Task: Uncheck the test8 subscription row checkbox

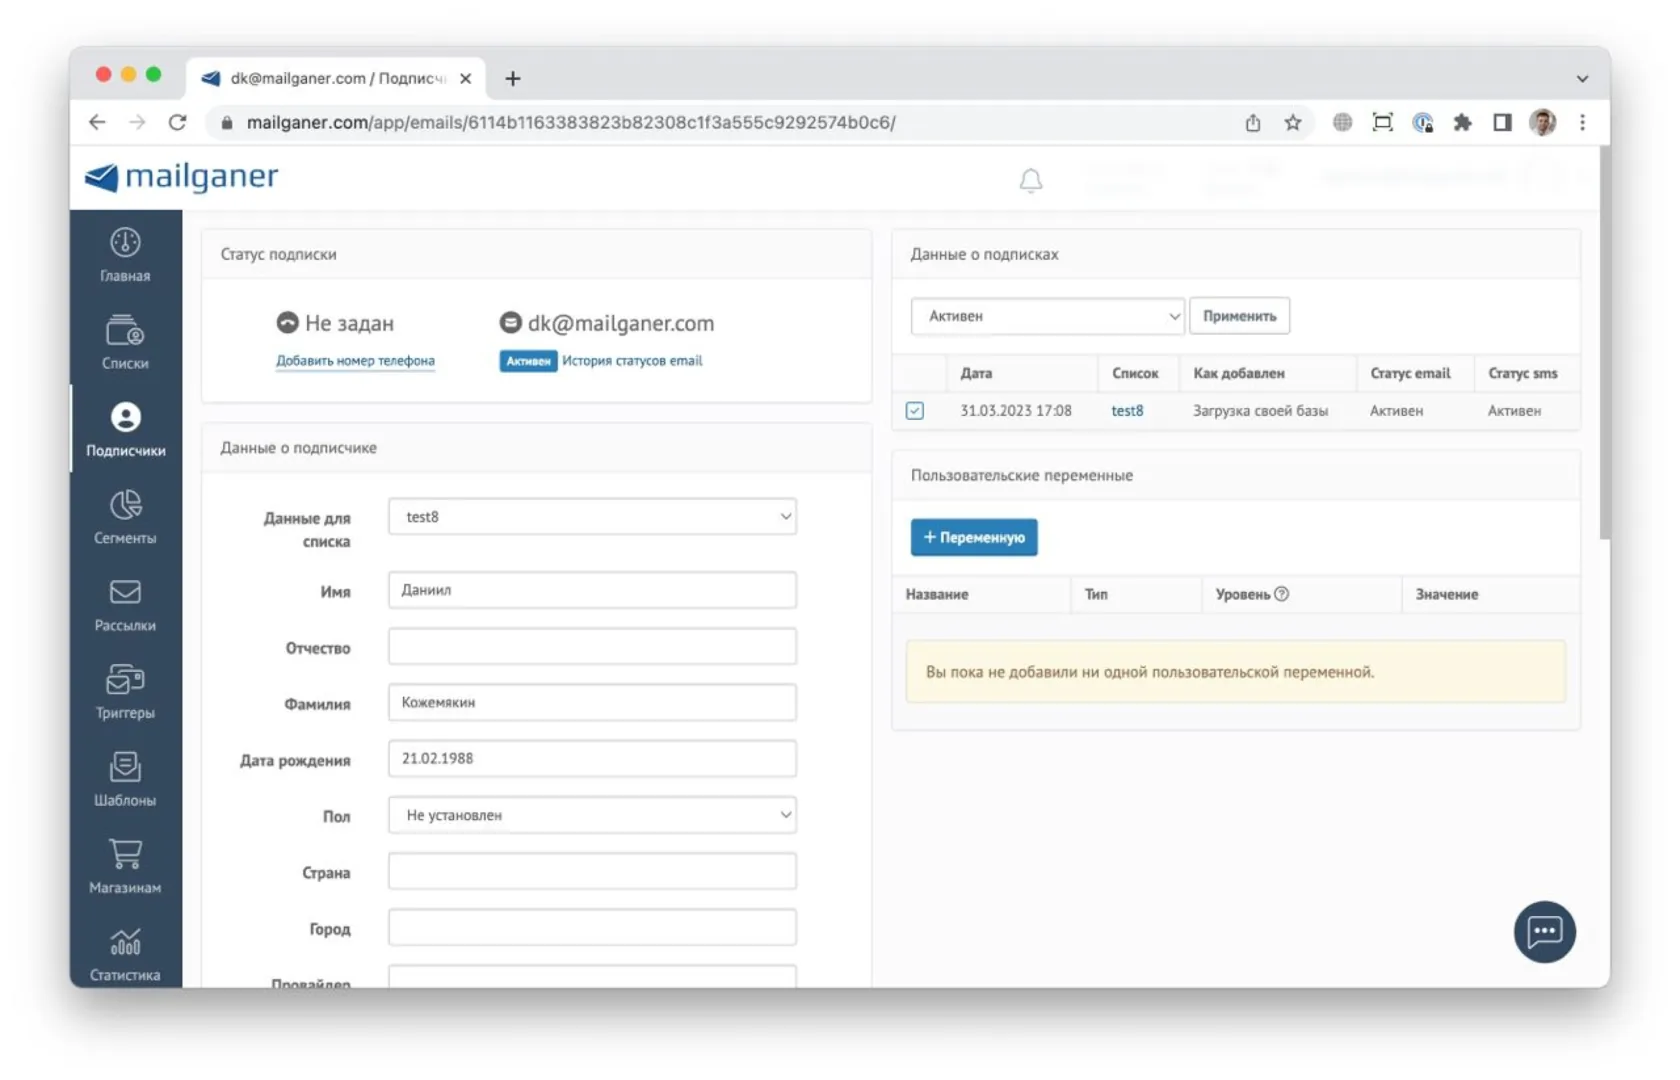Action: pos(915,411)
